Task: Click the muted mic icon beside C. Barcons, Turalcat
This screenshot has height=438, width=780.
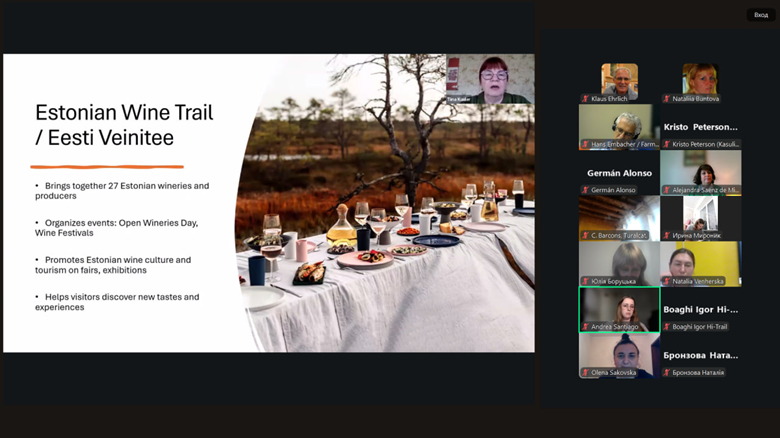Action: coord(585,235)
